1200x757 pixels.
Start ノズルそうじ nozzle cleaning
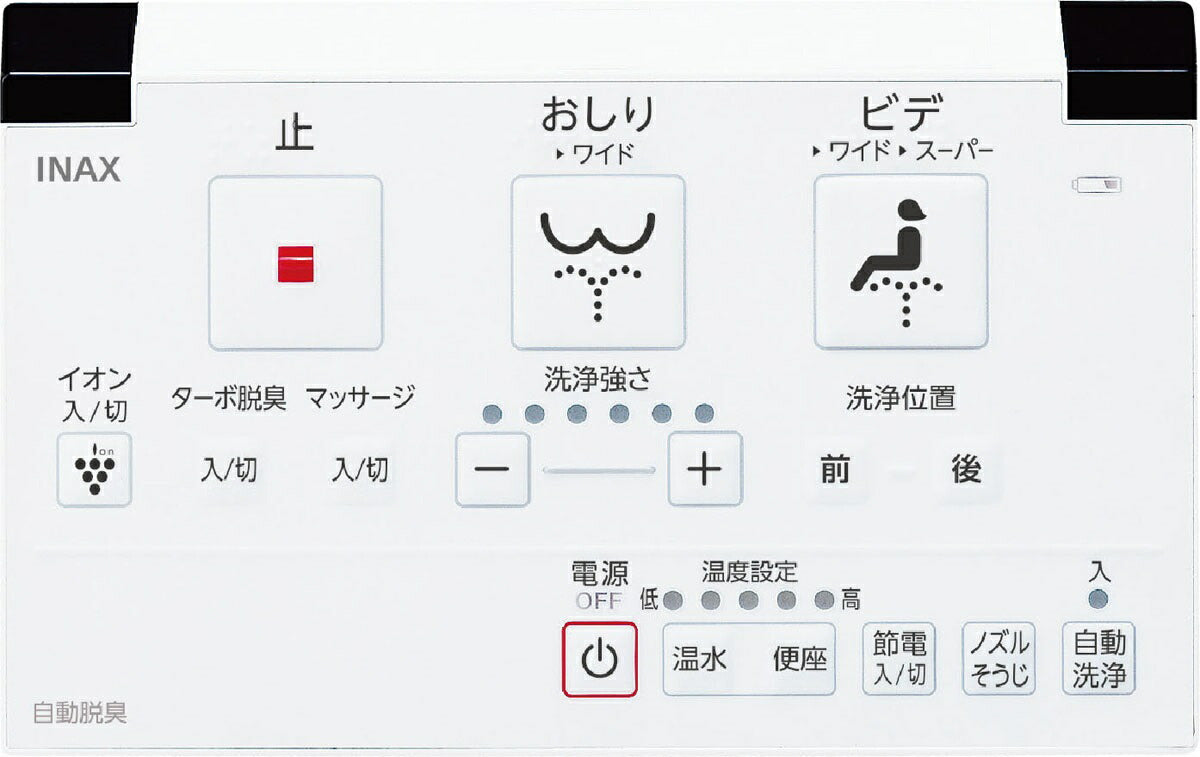(999, 659)
